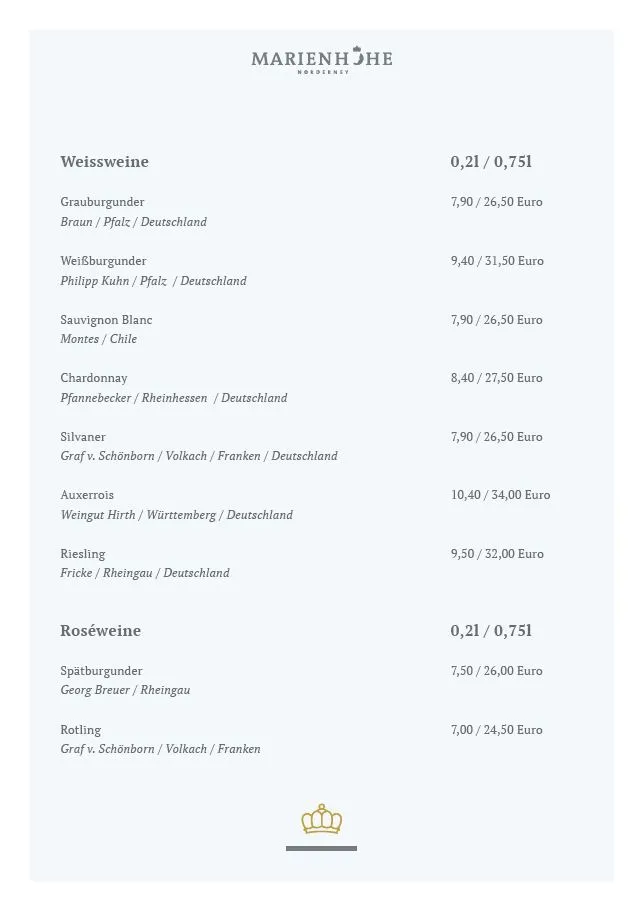The image size is (644, 910).
Task: Click the gray bar below the crown
Action: 321,848
